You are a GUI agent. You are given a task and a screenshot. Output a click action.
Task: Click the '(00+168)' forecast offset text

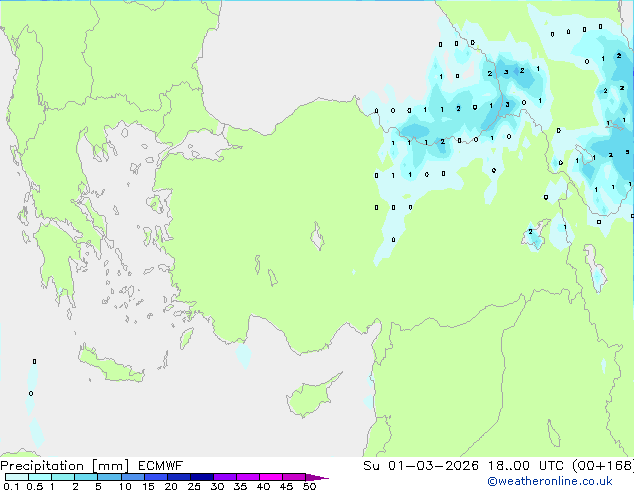click(603, 466)
